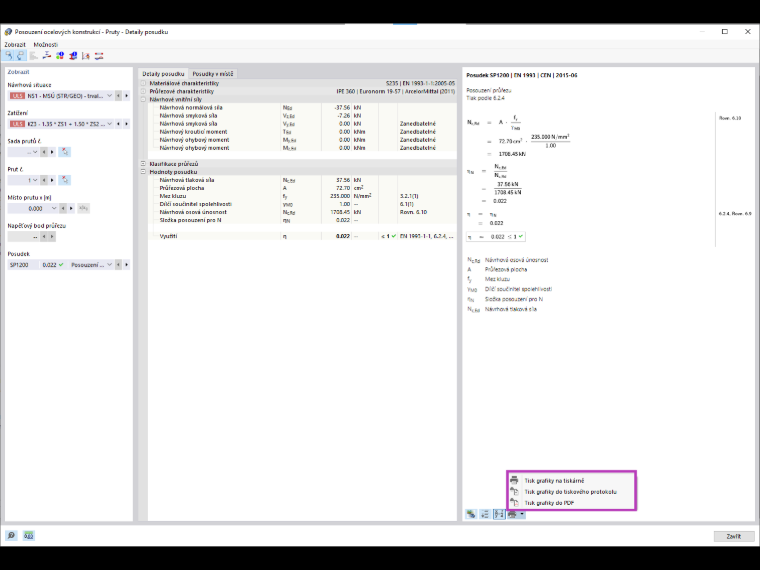Pick member set in graphics icon
760x570 pixels.
[x=64, y=152]
